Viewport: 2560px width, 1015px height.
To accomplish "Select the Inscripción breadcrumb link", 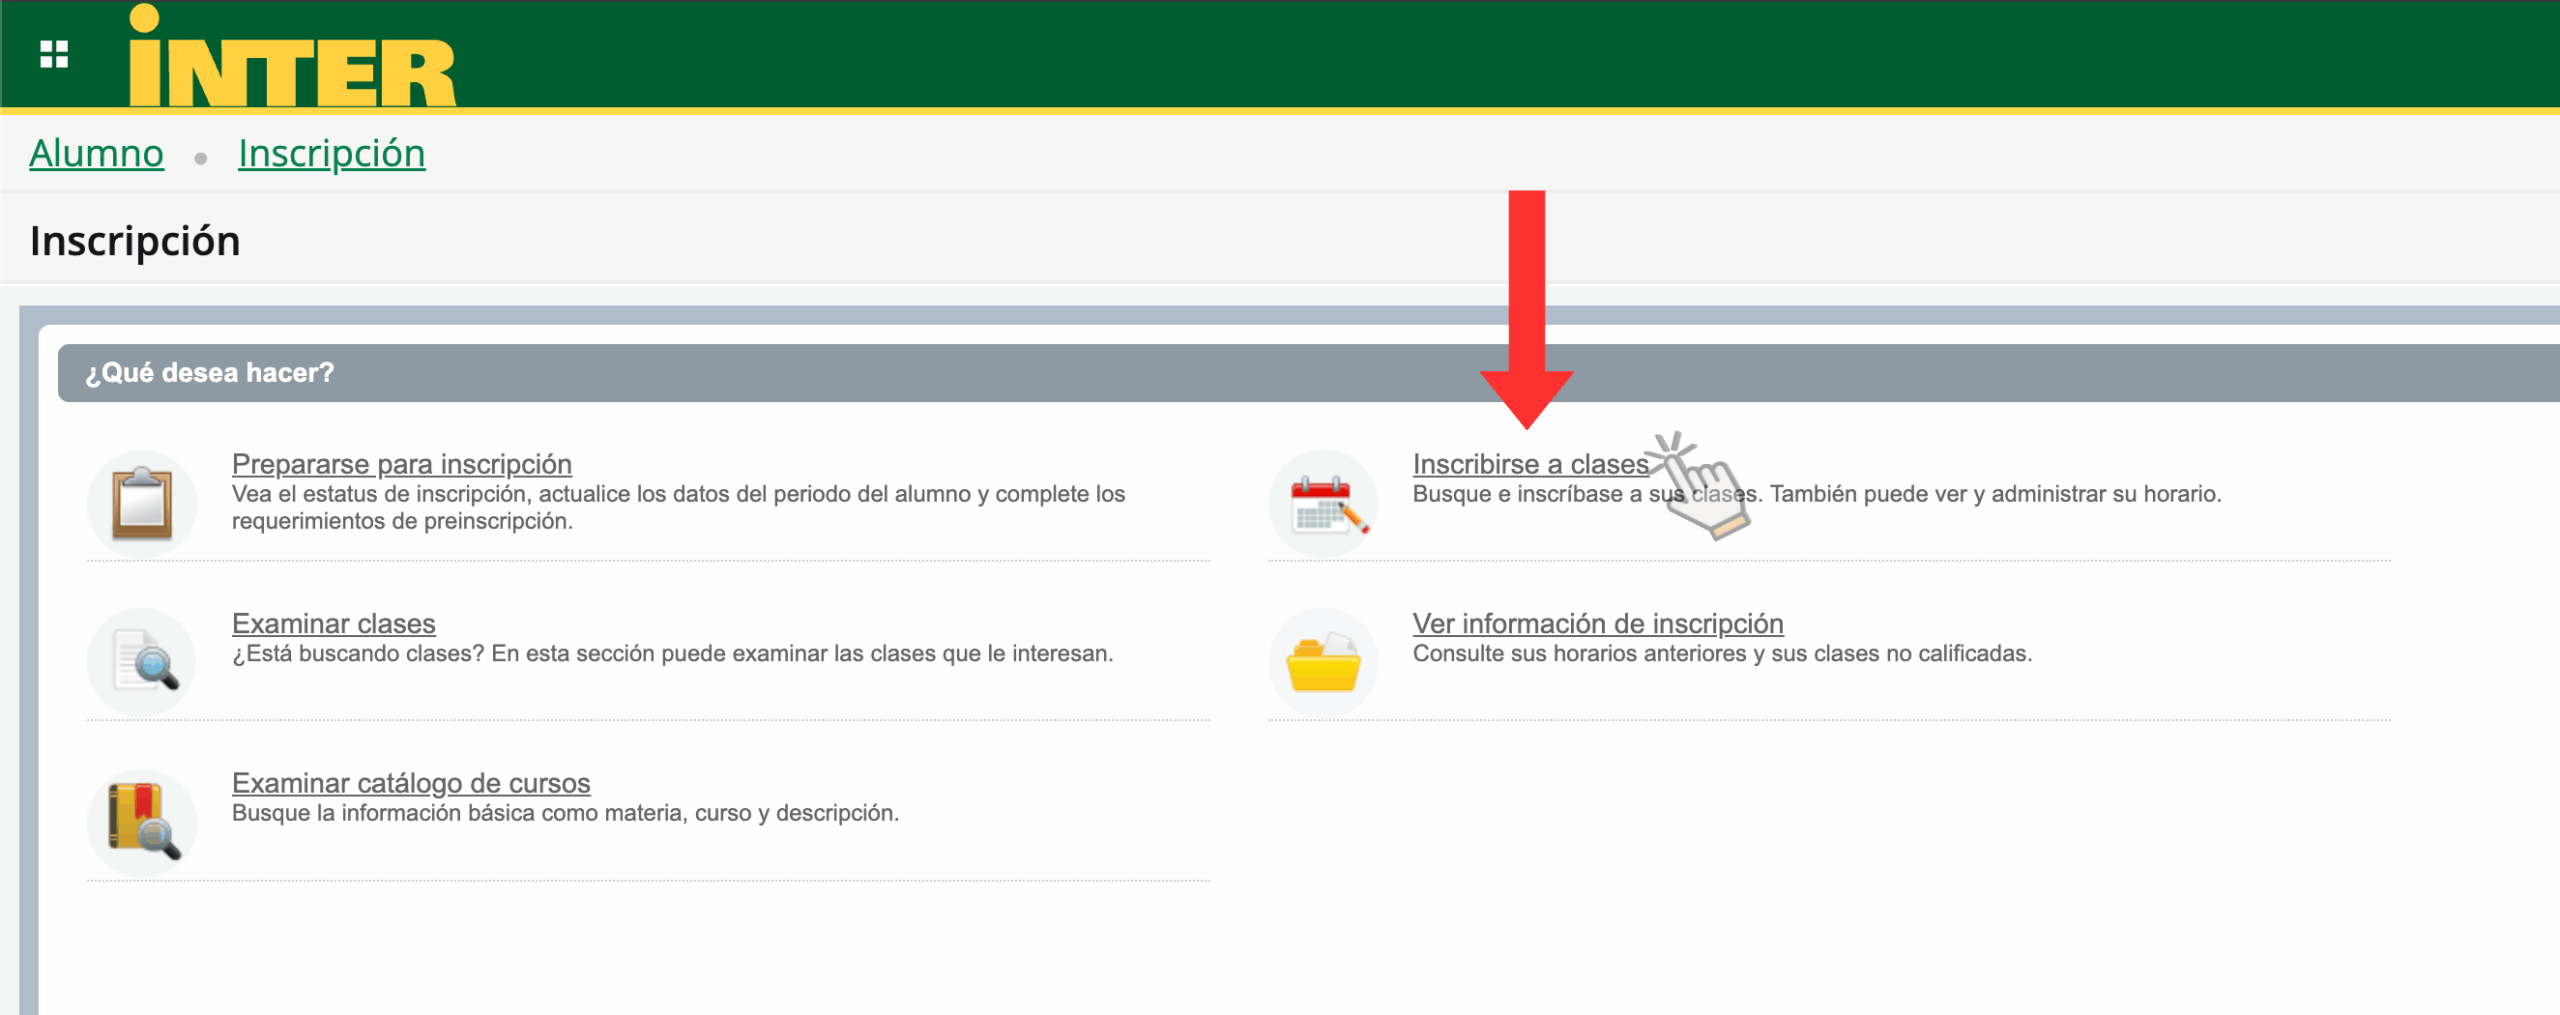I will [331, 154].
